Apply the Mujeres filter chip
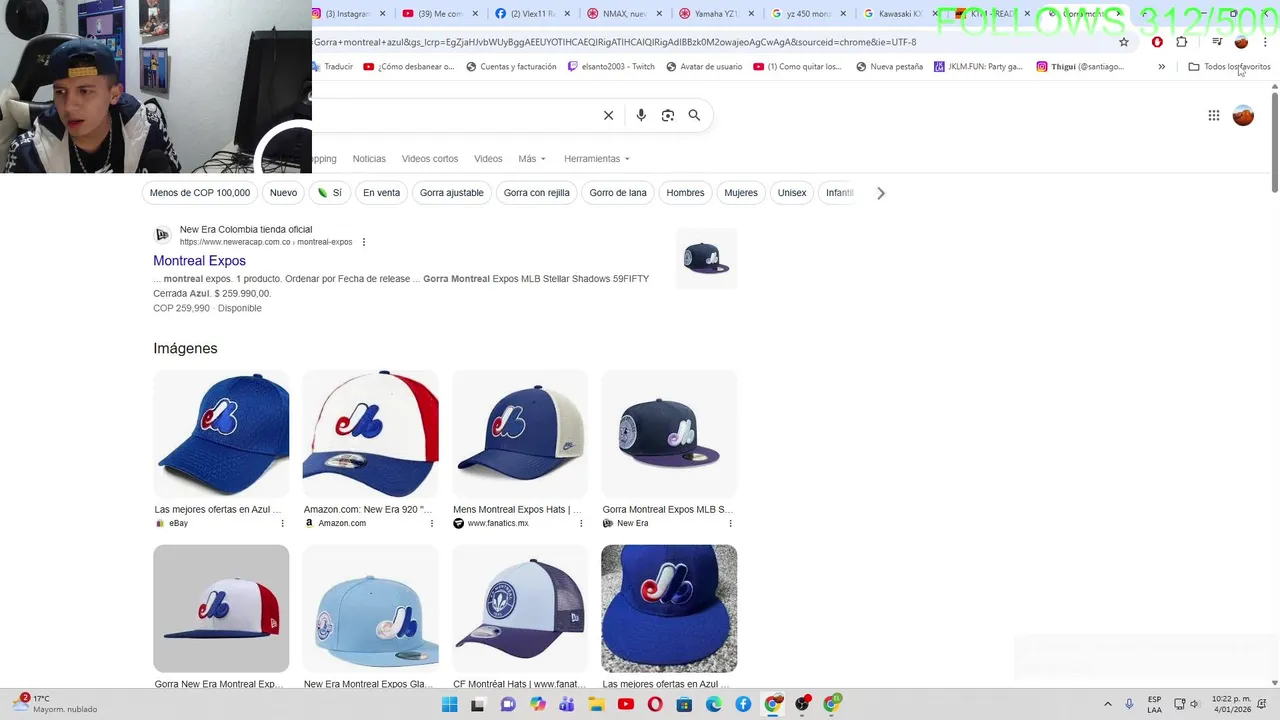Viewport: 1280px width, 720px height. pos(741,193)
